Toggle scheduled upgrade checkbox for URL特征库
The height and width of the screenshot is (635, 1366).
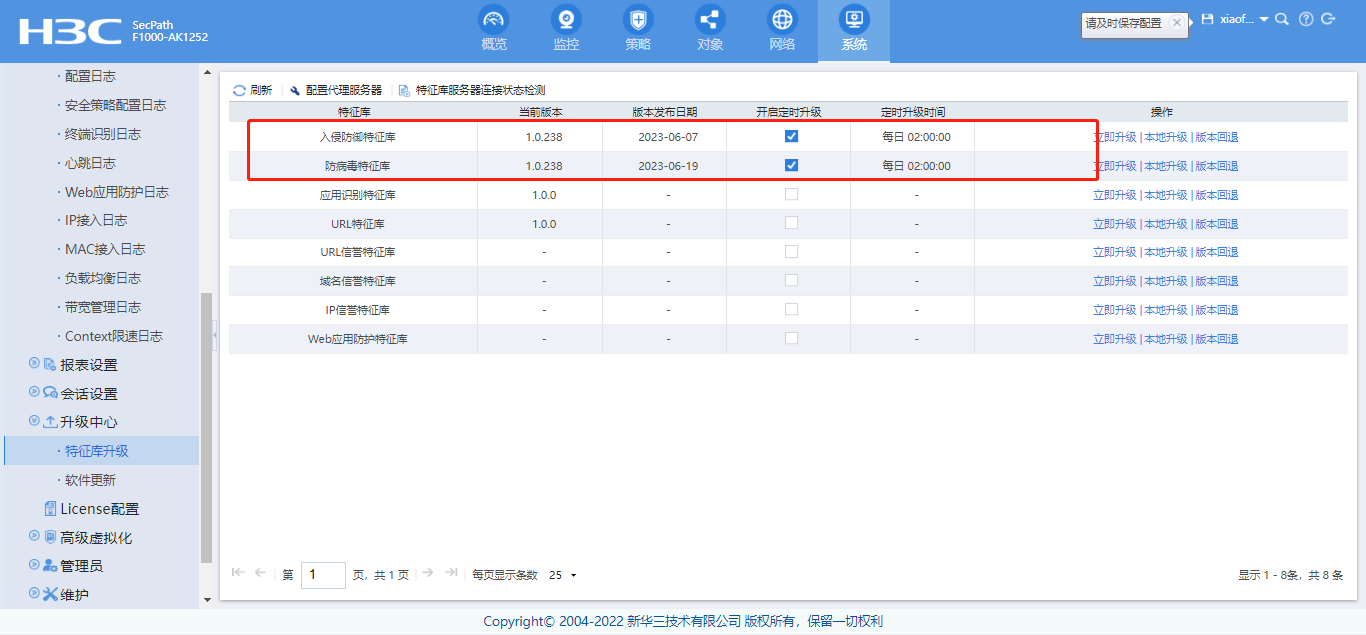point(791,223)
